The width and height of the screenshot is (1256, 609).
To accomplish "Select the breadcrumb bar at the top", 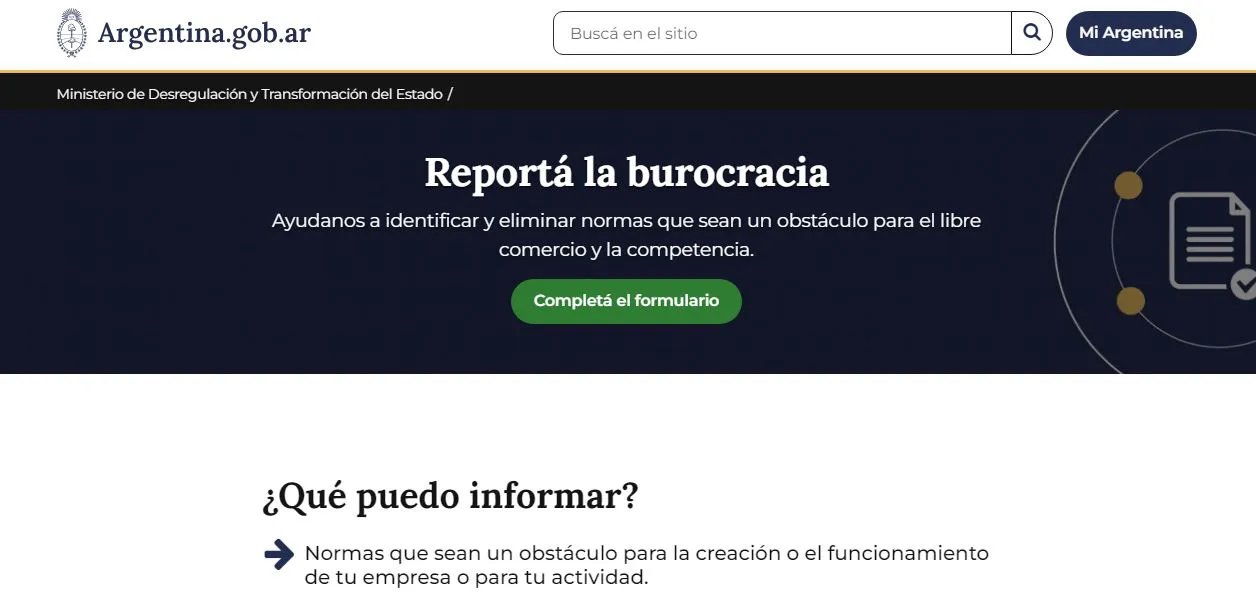I will pyautogui.click(x=628, y=93).
